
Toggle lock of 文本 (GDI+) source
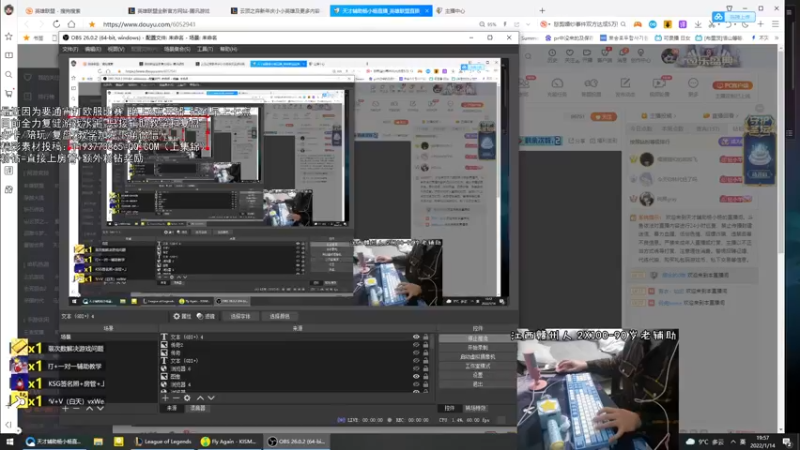(426, 361)
